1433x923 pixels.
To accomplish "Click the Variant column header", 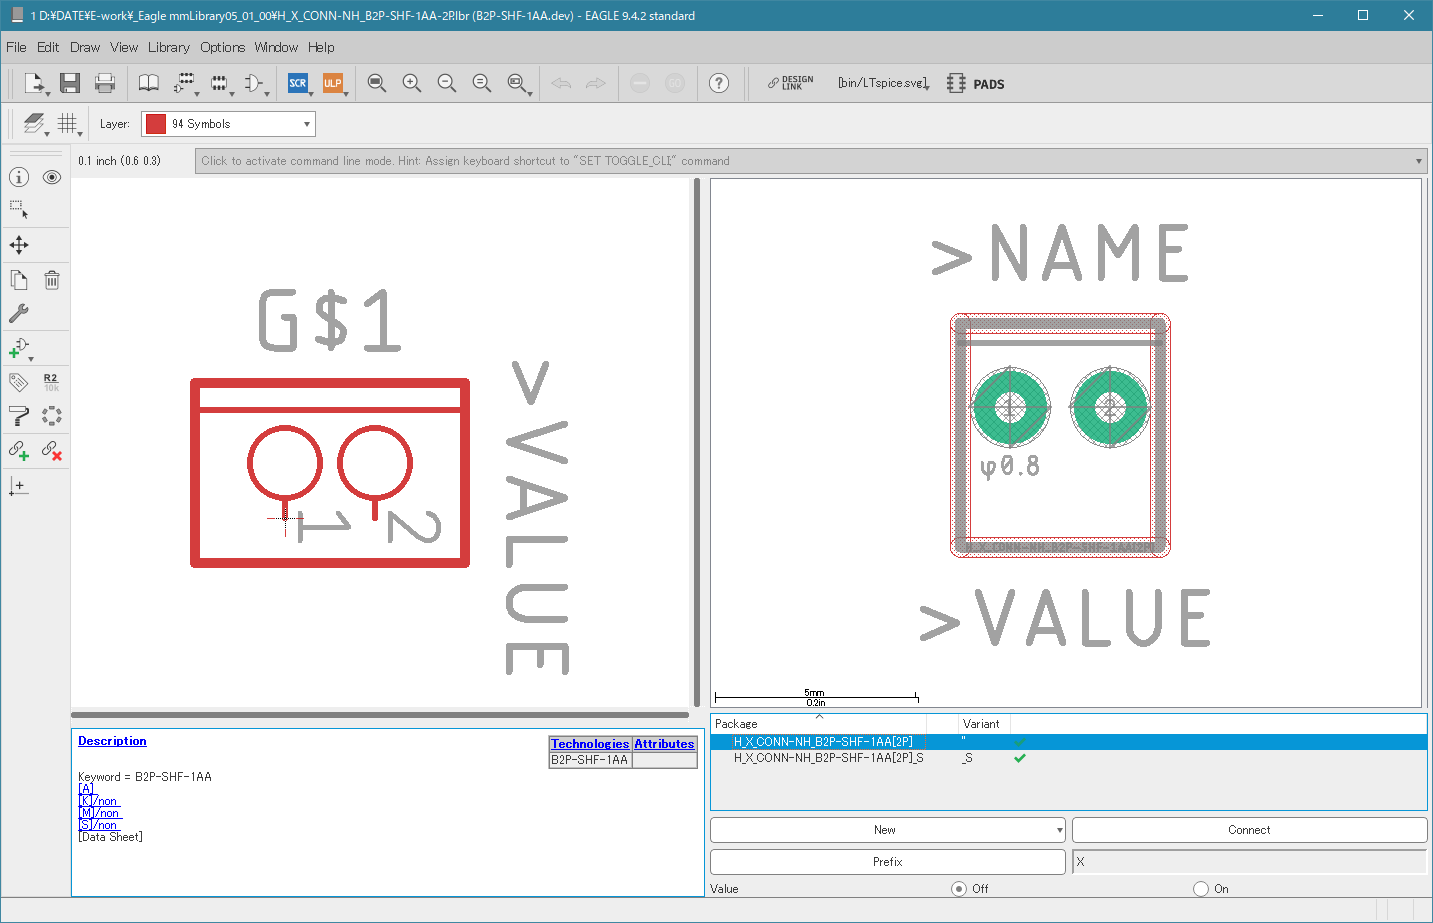I will pos(981,724).
